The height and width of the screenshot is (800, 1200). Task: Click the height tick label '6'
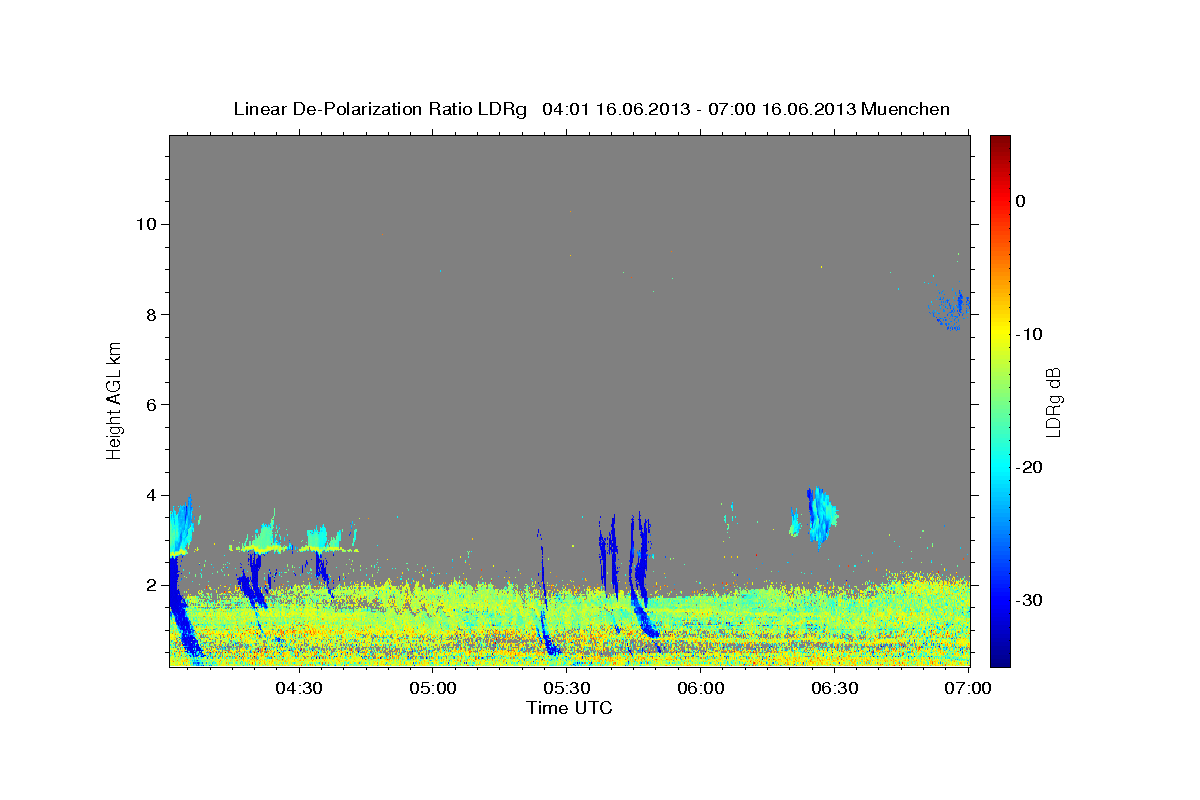(151, 404)
